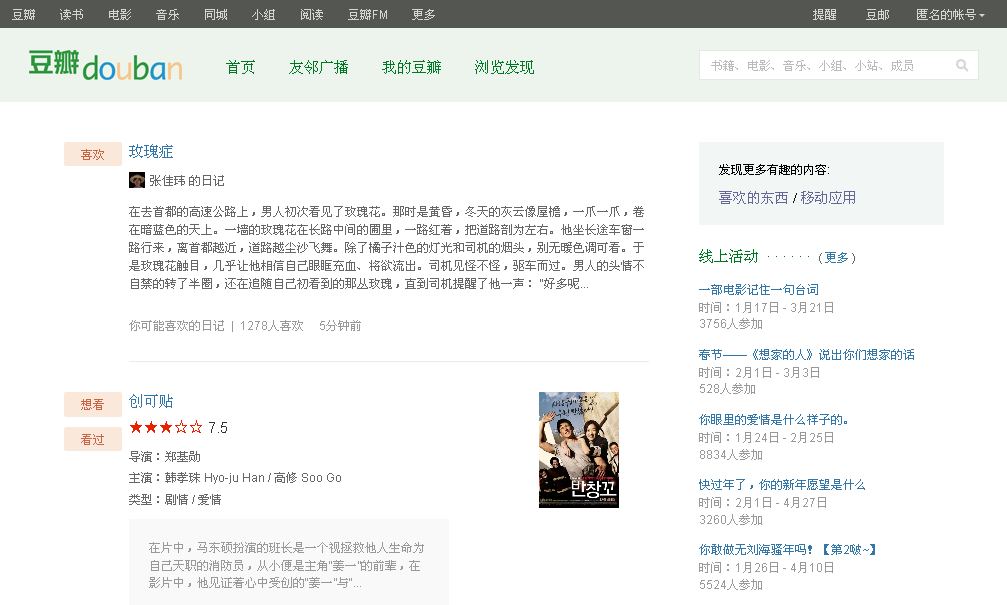Viewport: 1007px width, 605px height.
Task: Select 浏览发现 in the navigation
Action: 504,67
